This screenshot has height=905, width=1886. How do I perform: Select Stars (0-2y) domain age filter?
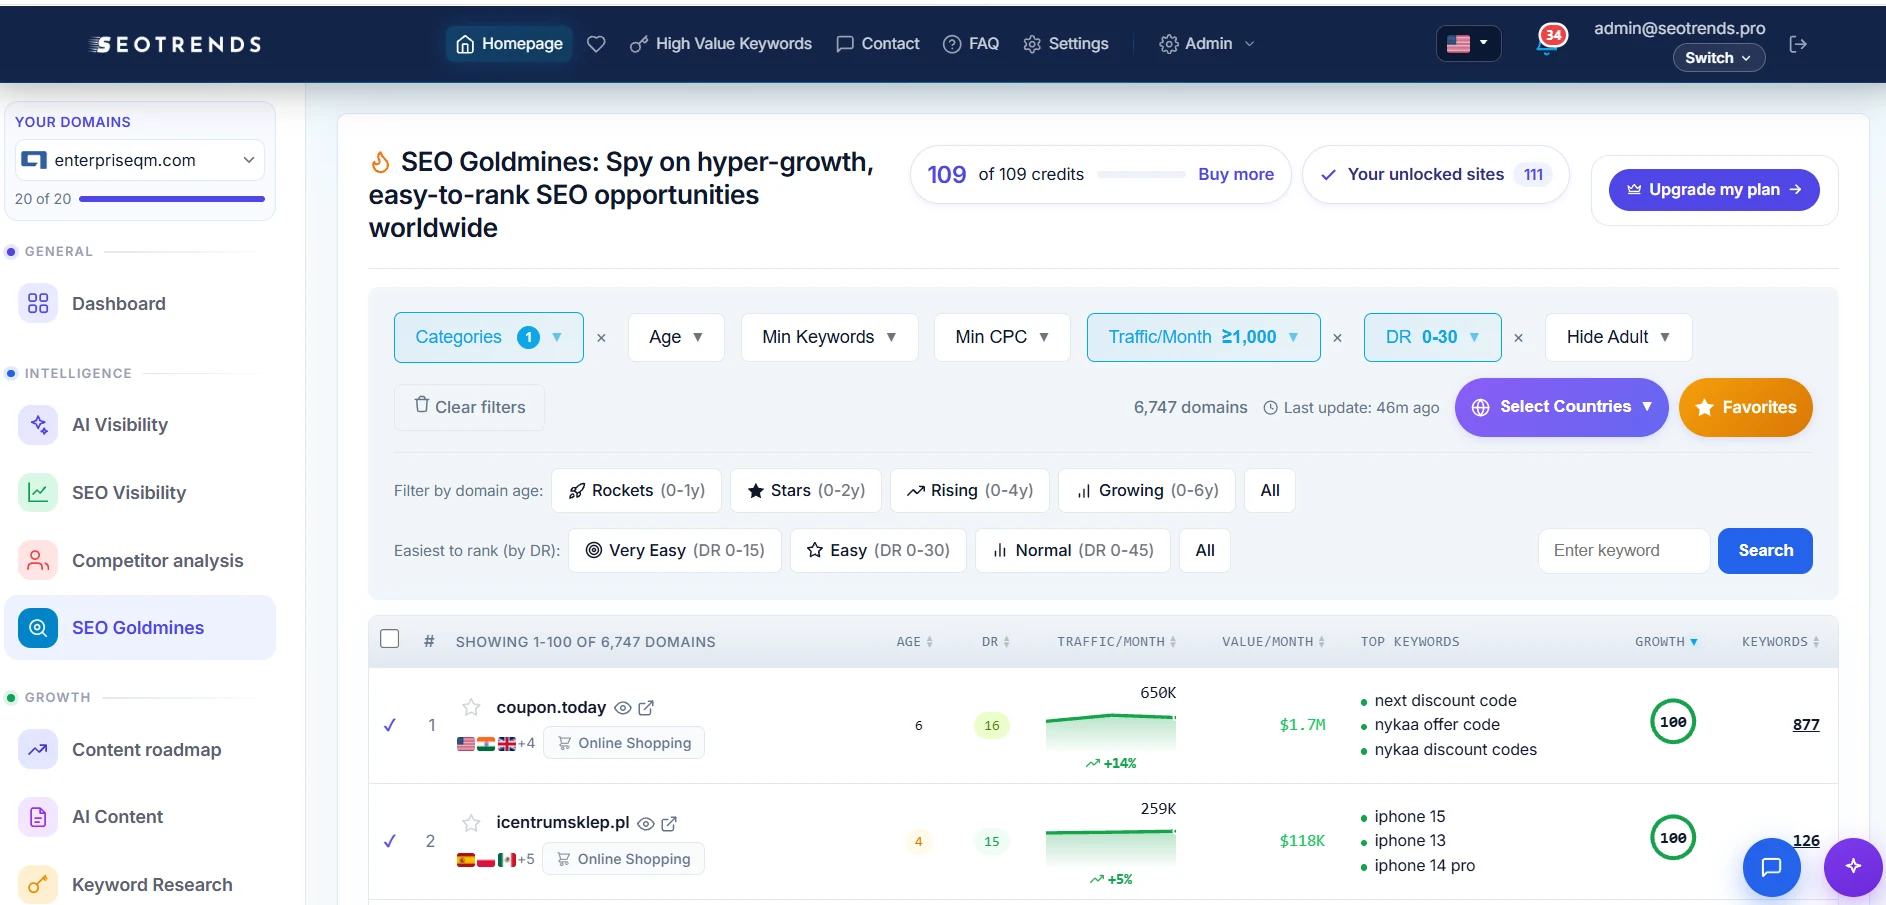point(805,491)
